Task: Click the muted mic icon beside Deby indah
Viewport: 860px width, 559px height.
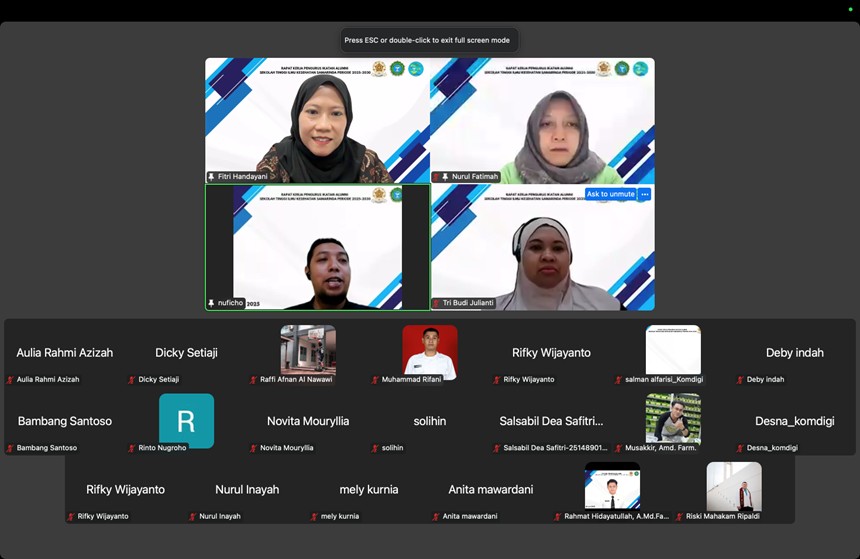Action: [x=740, y=380]
